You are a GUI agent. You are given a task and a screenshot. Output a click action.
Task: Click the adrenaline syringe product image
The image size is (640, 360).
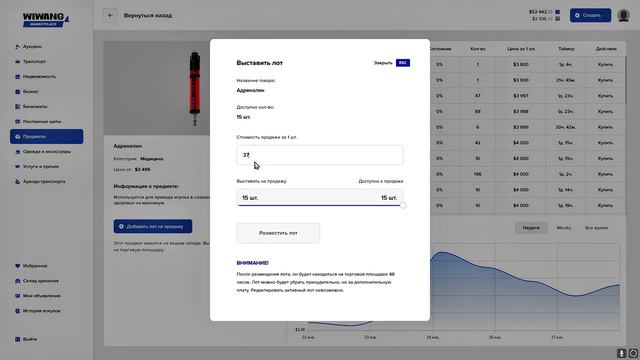[x=195, y=88]
